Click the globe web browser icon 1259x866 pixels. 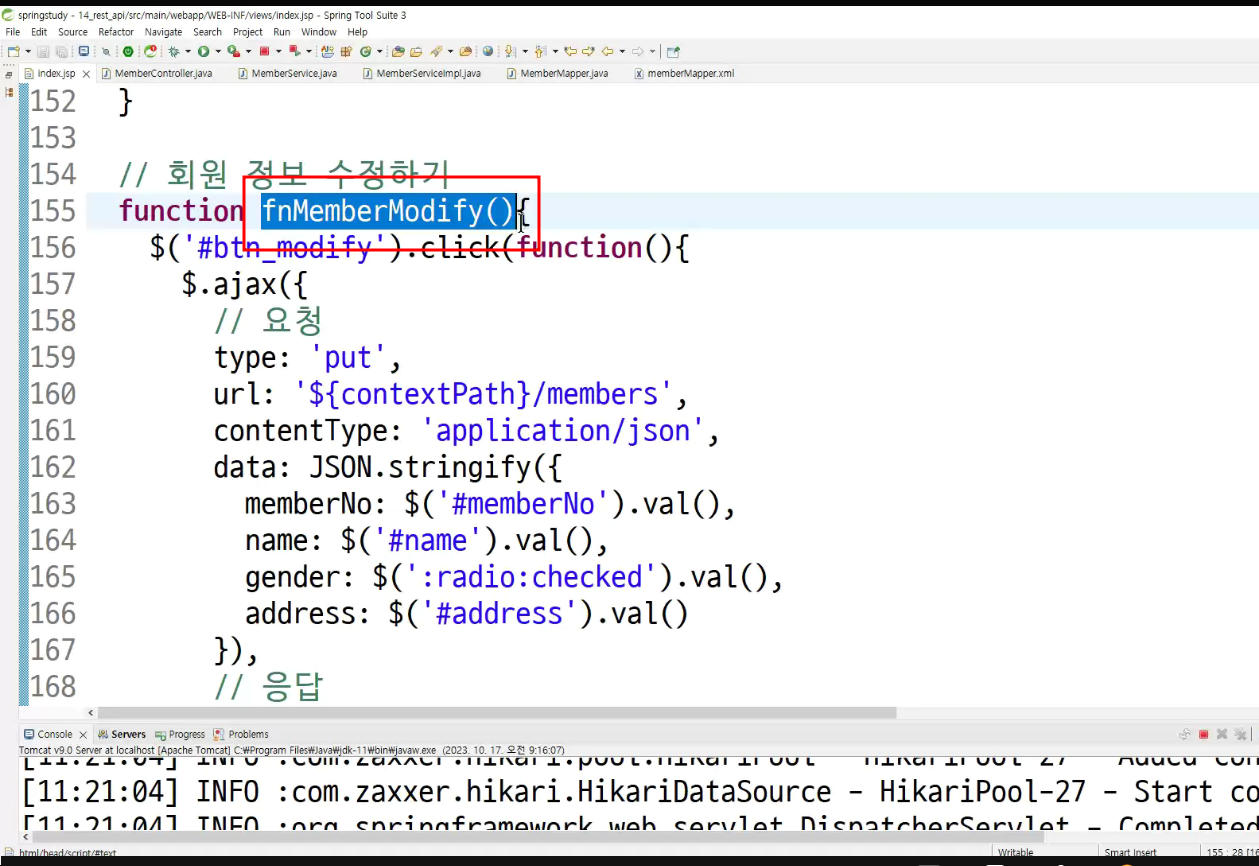[x=487, y=51]
